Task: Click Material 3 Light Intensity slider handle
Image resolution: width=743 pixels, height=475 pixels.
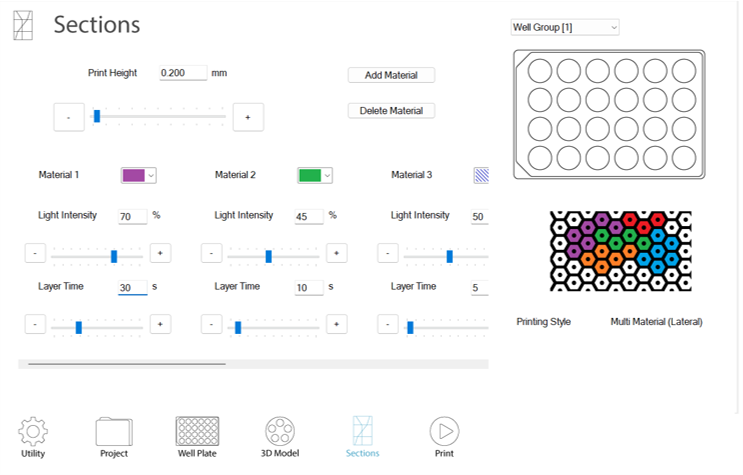Action: point(450,256)
